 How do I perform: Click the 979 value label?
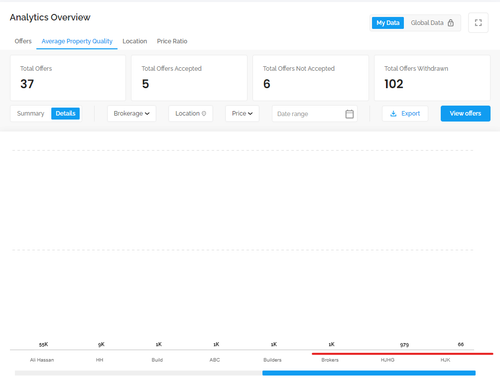coord(404,345)
